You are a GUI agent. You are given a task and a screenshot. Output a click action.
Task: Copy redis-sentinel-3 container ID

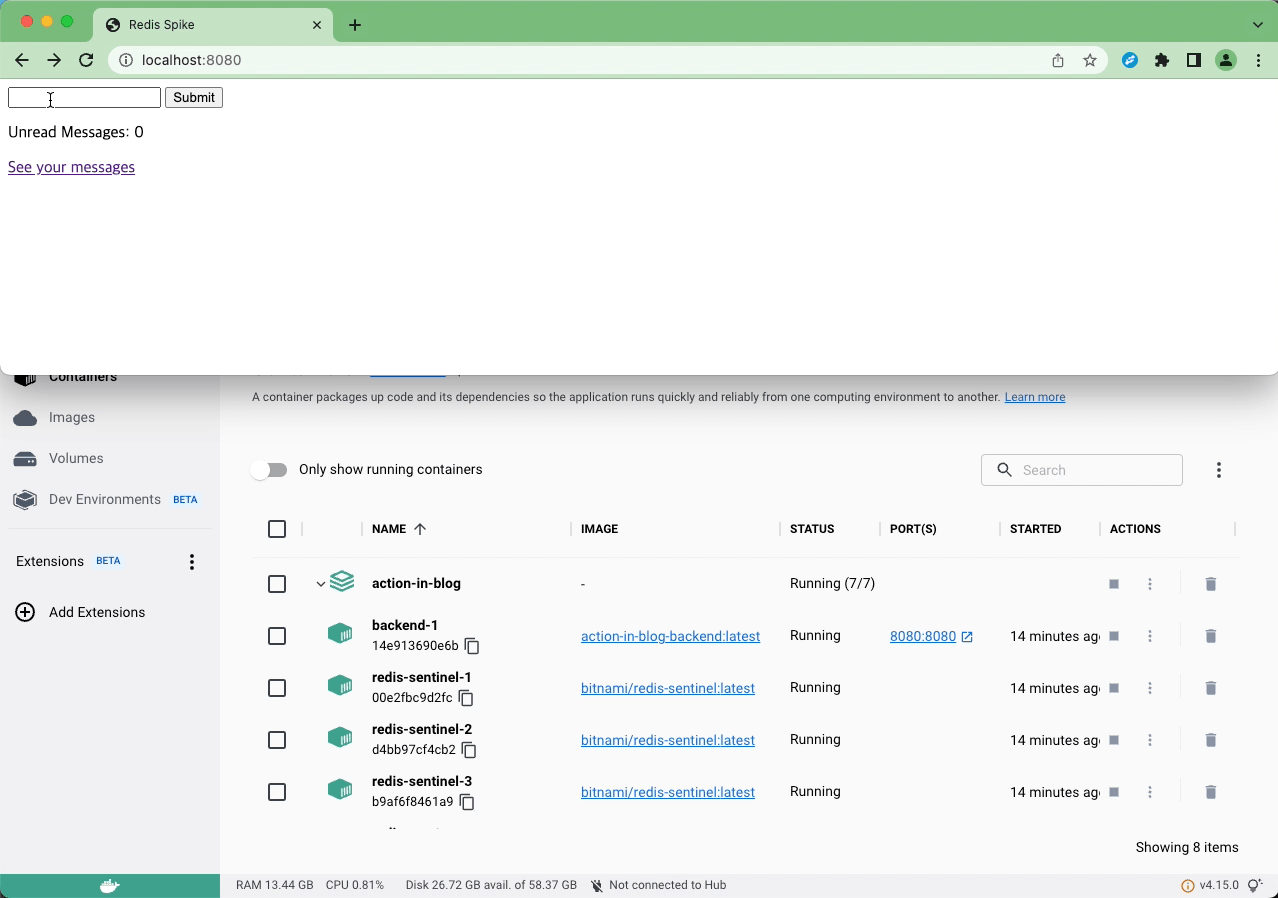tap(467, 802)
